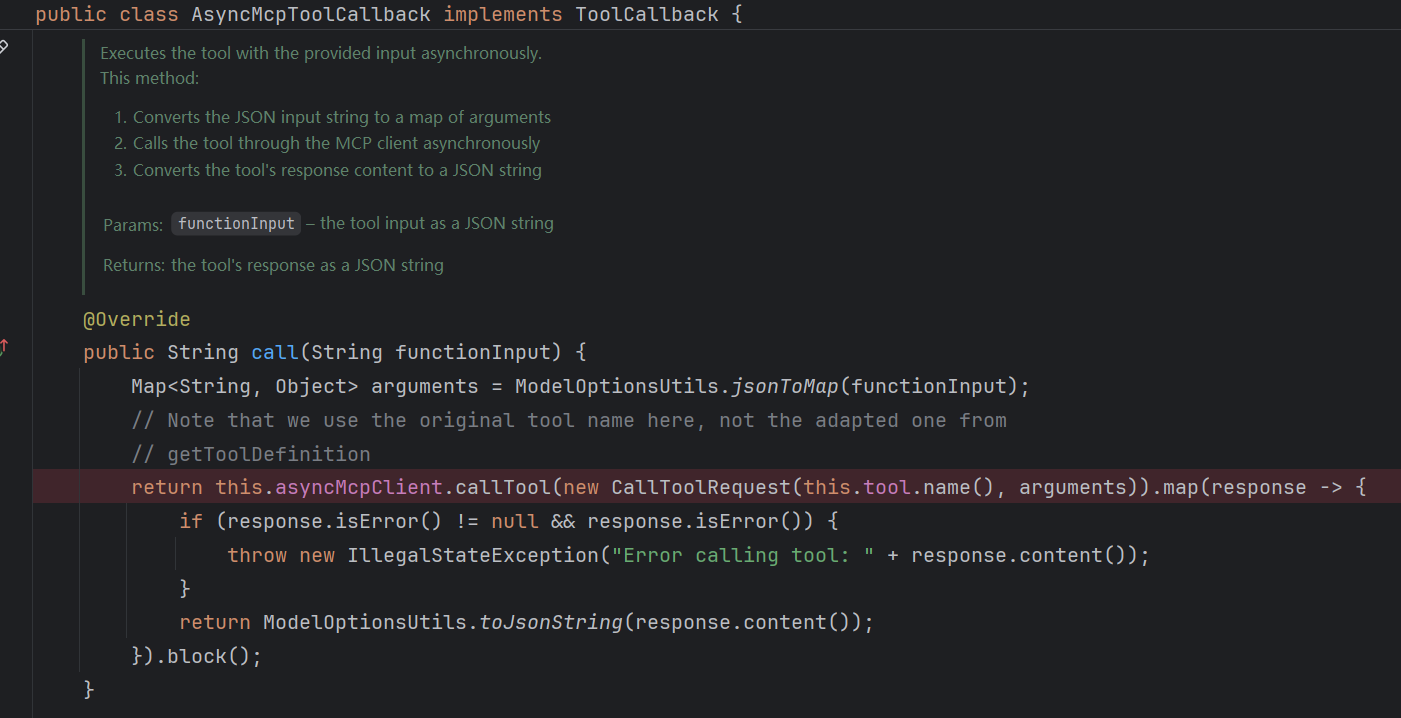Click the callTool method call
1401x718 pixels.
point(503,488)
